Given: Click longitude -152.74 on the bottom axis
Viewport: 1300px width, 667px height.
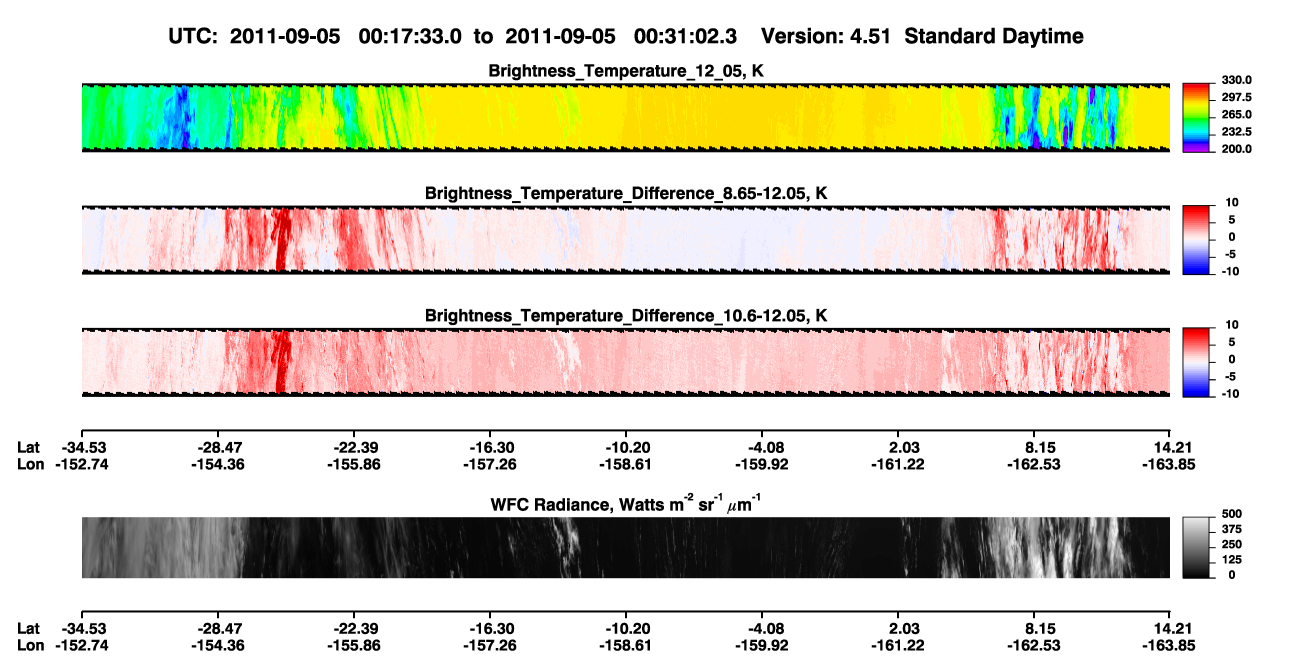Looking at the screenshot, I should pos(81,645).
